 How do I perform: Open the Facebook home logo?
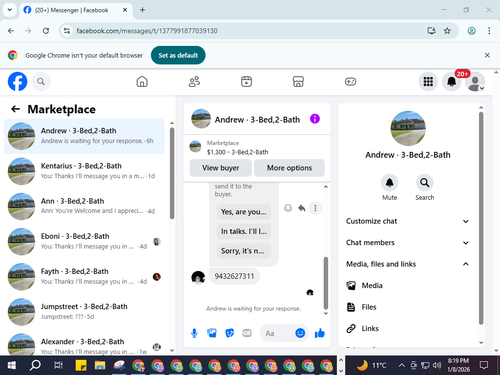[17, 81]
